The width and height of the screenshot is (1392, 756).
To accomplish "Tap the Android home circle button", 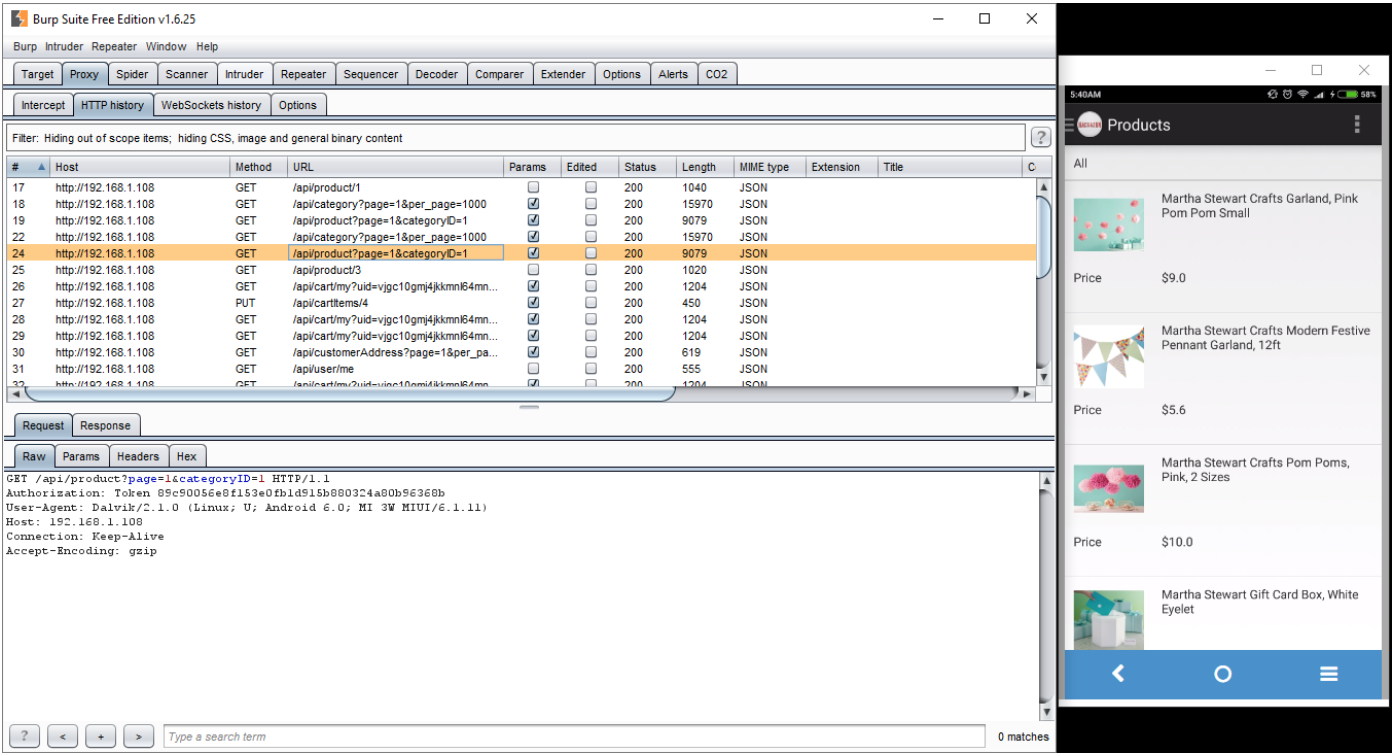I will 1223,674.
